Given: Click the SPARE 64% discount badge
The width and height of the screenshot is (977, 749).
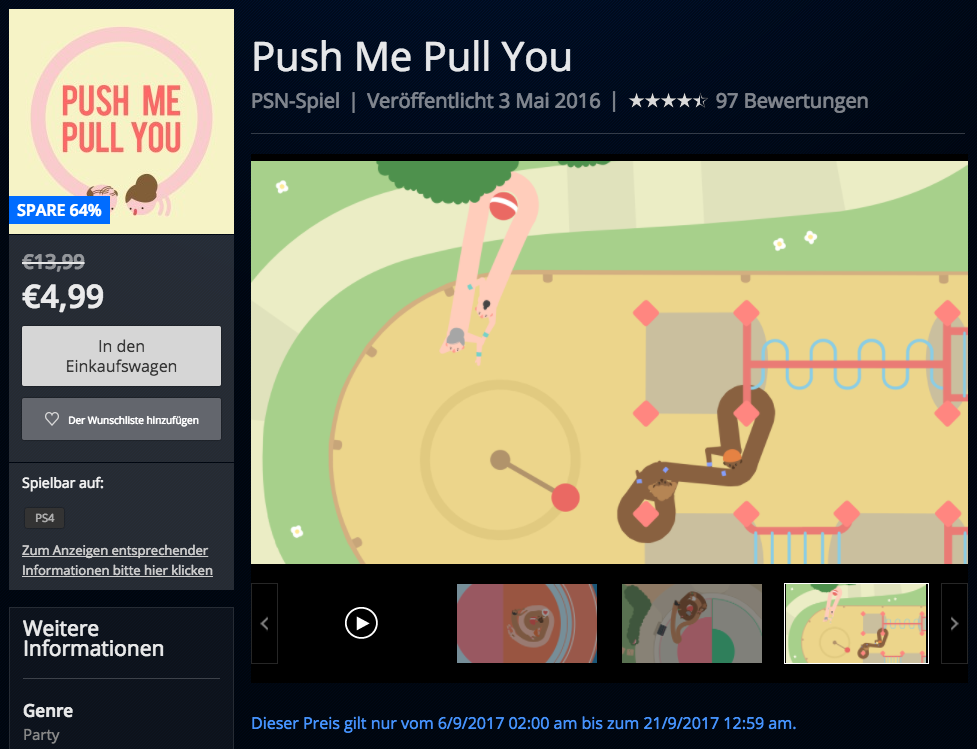Looking at the screenshot, I should coord(59,210).
